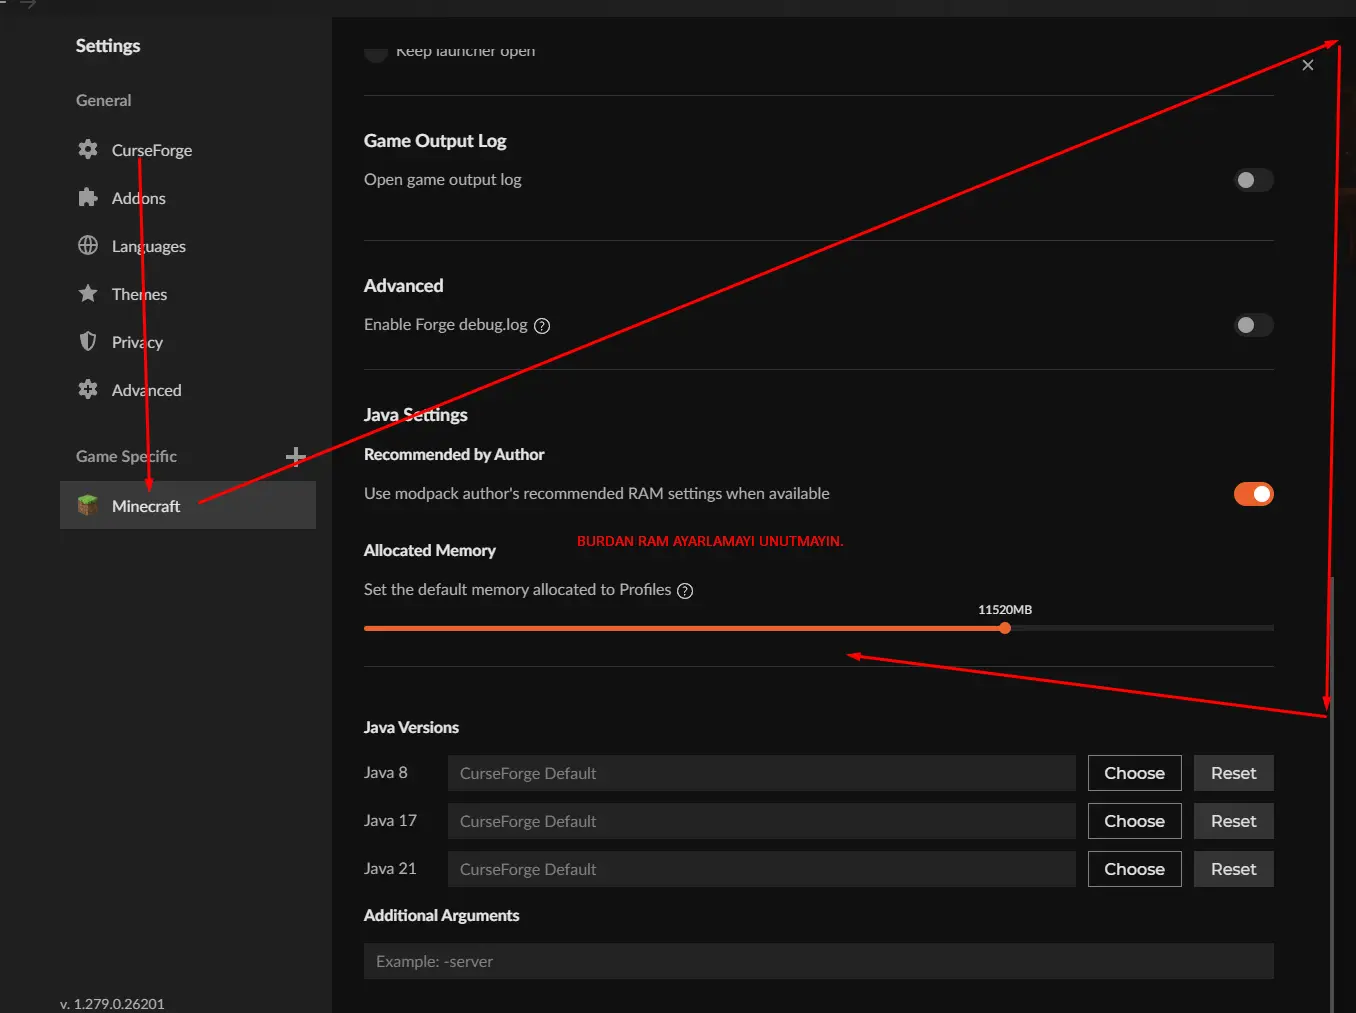Open the Addons puzzle-piece settings page
The width and height of the screenshot is (1356, 1013).
(88, 197)
